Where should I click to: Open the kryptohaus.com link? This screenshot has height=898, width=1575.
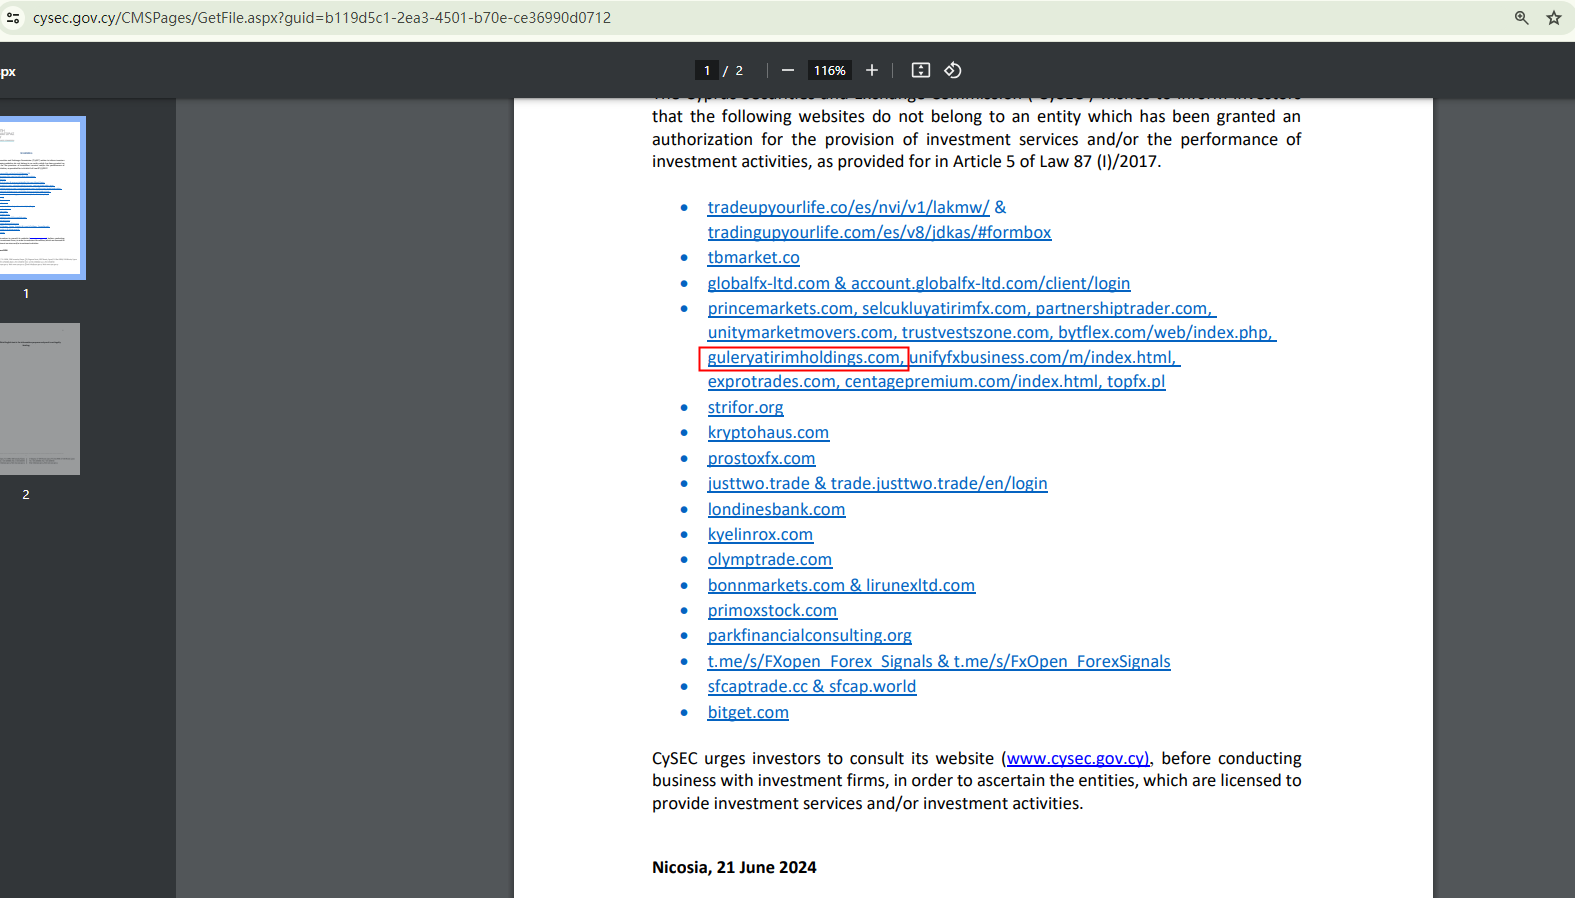click(x=768, y=433)
